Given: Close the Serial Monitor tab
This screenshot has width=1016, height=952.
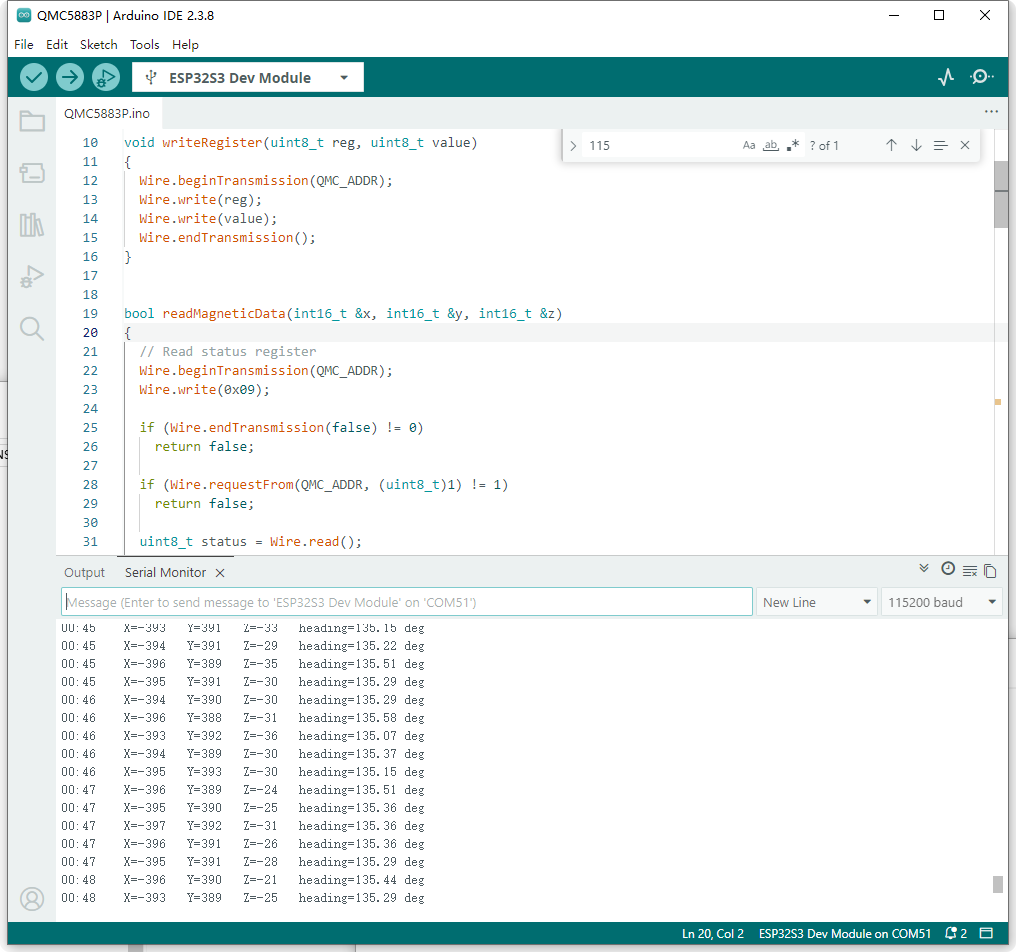Looking at the screenshot, I should [x=220, y=573].
